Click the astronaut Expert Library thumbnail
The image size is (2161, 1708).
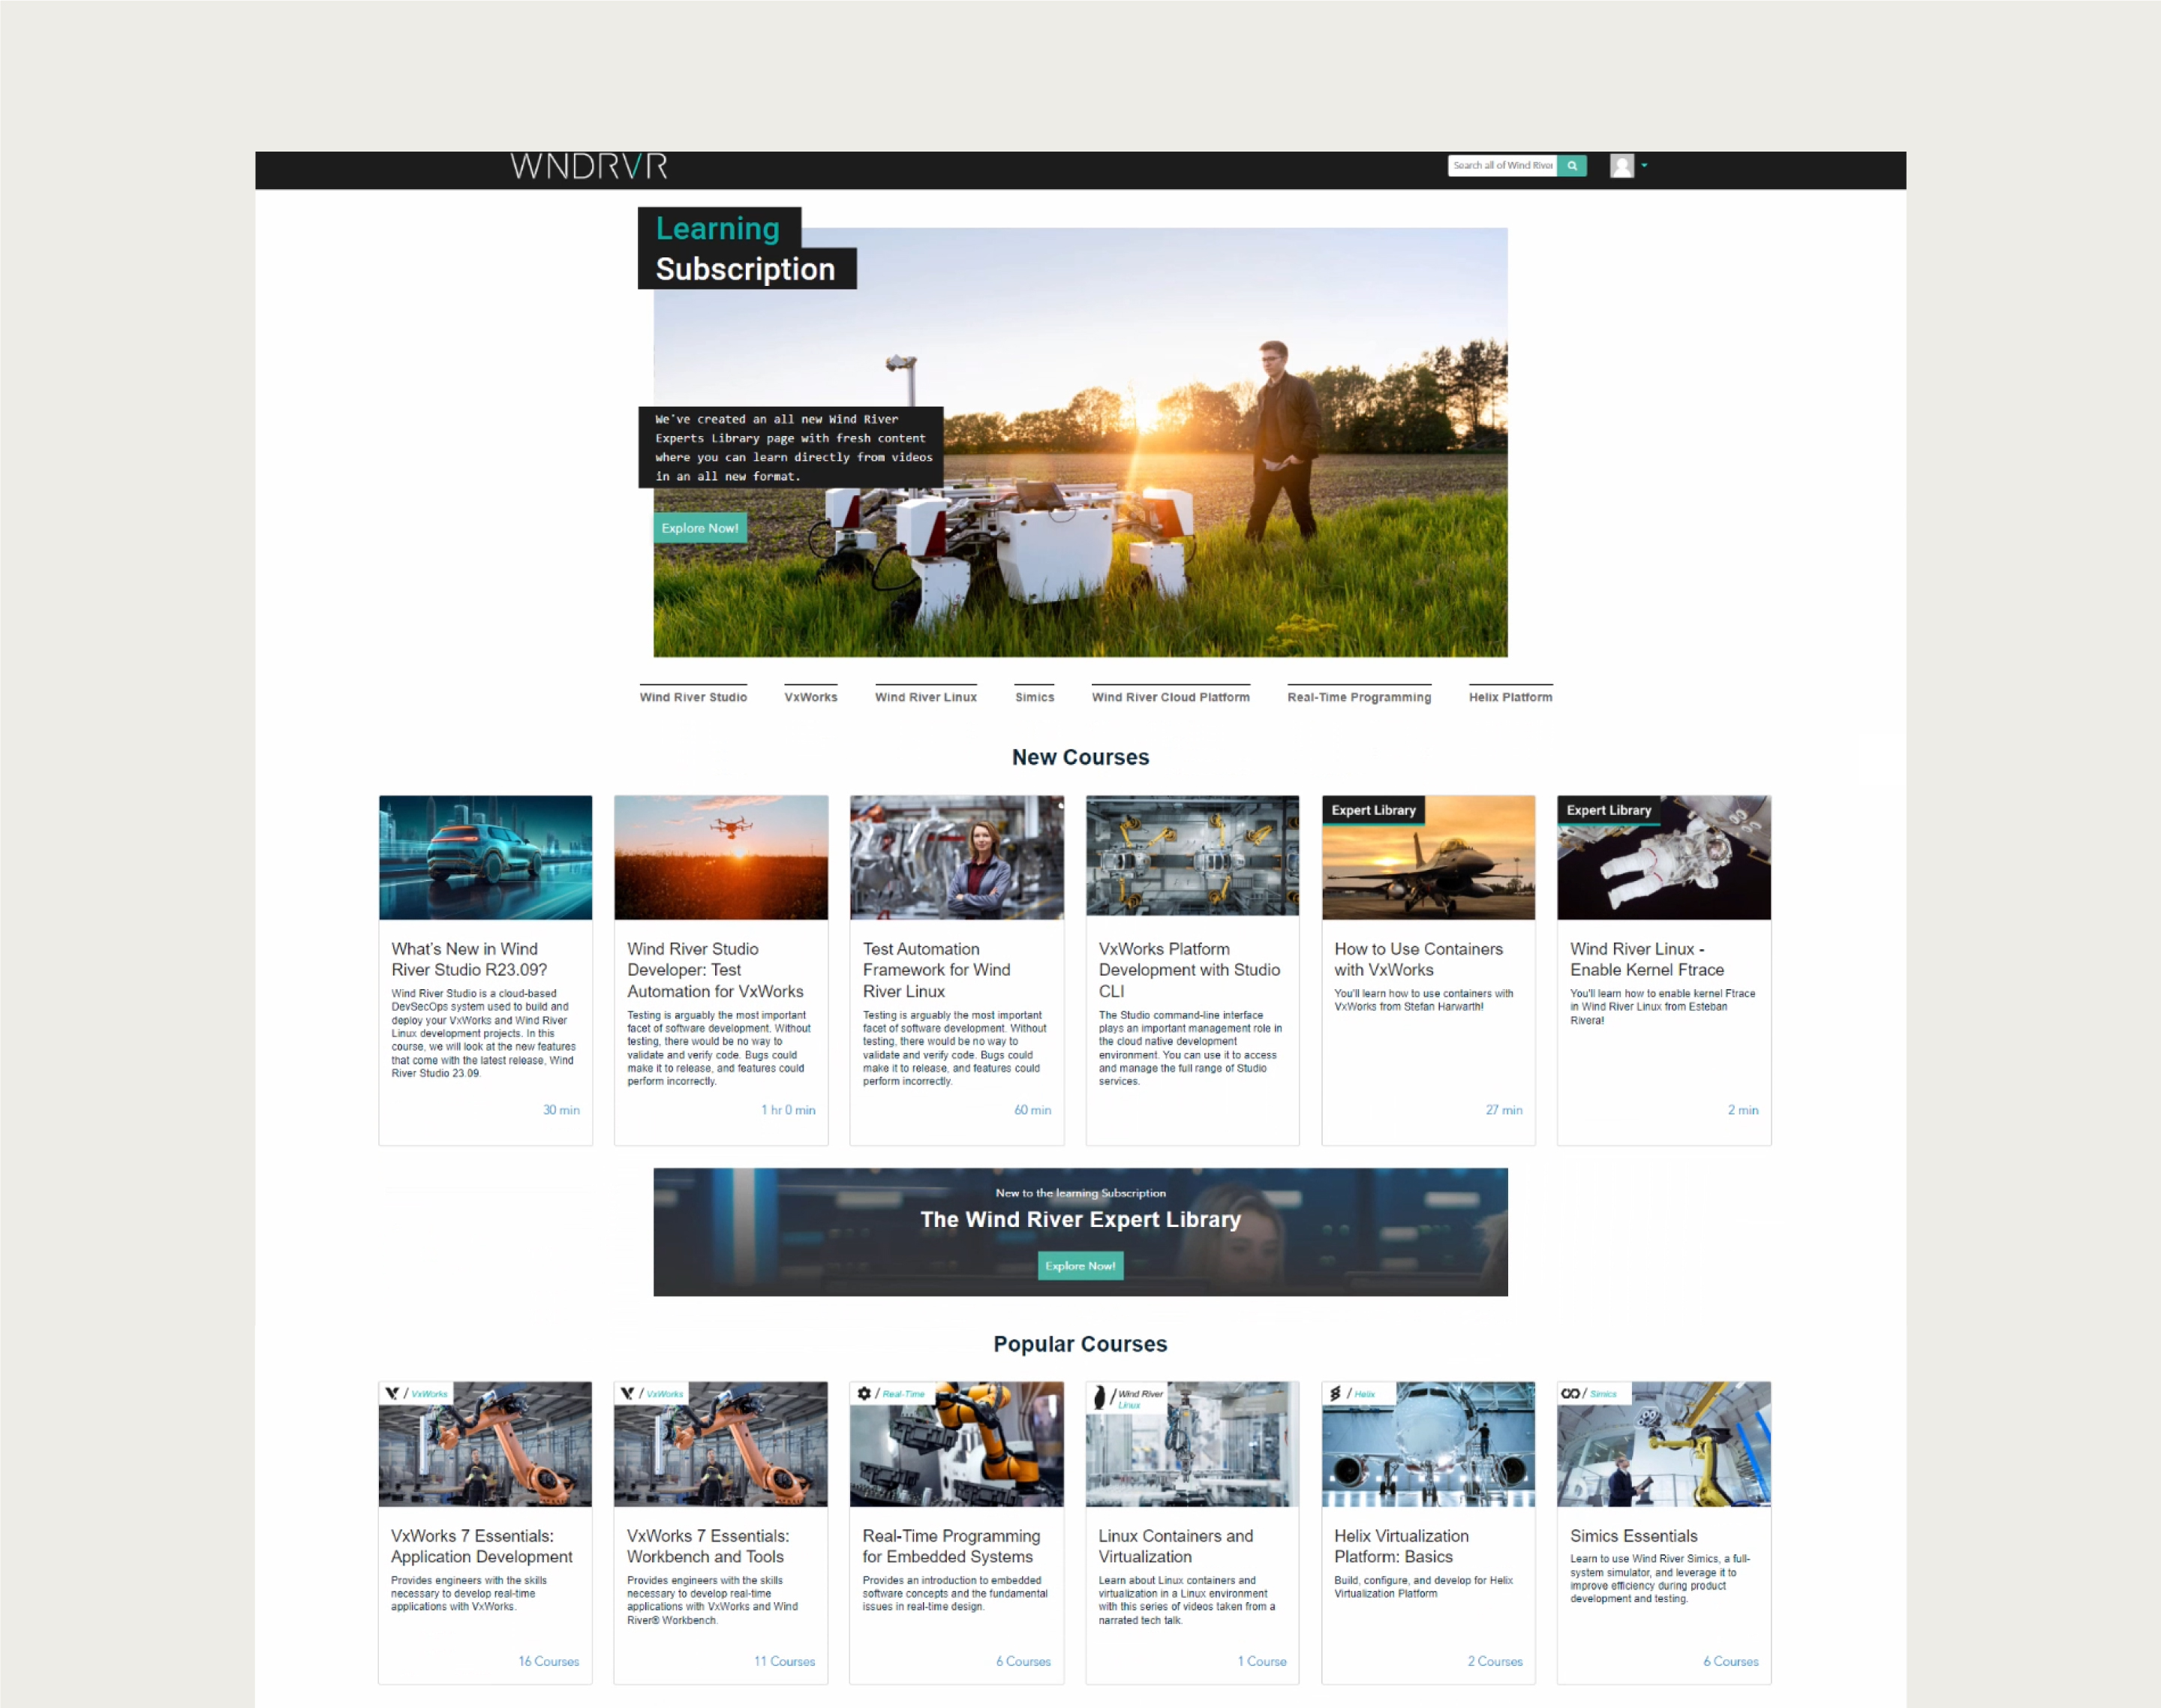pyautogui.click(x=1663, y=857)
